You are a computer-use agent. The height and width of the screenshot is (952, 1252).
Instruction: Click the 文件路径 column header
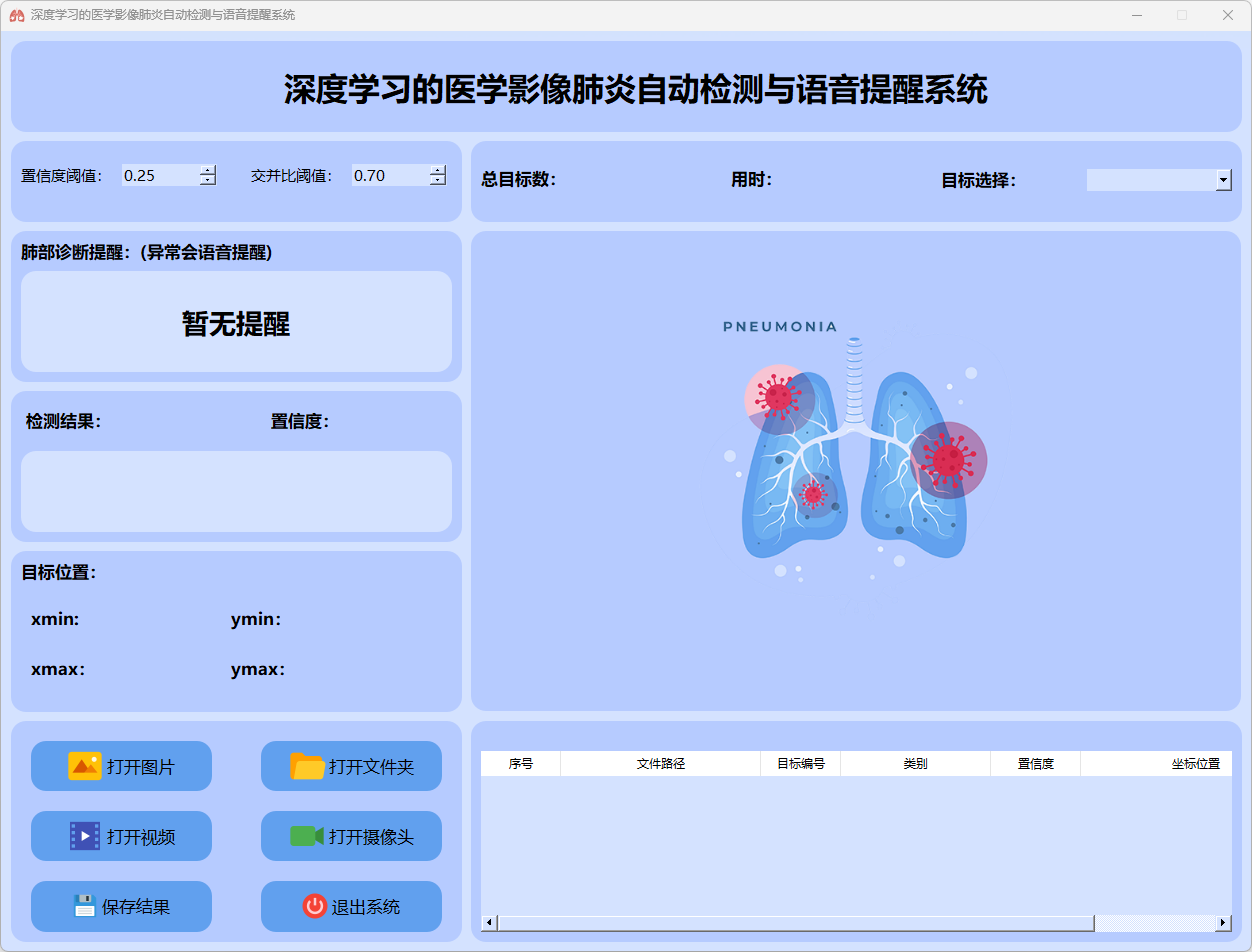(x=660, y=764)
